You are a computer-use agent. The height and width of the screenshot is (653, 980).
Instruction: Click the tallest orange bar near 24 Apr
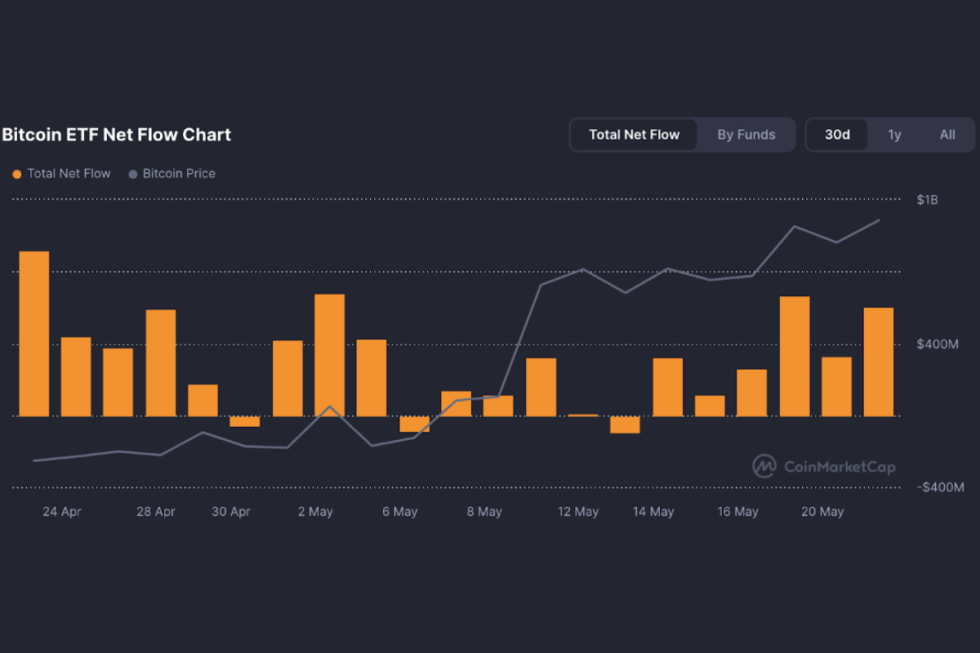coord(34,333)
